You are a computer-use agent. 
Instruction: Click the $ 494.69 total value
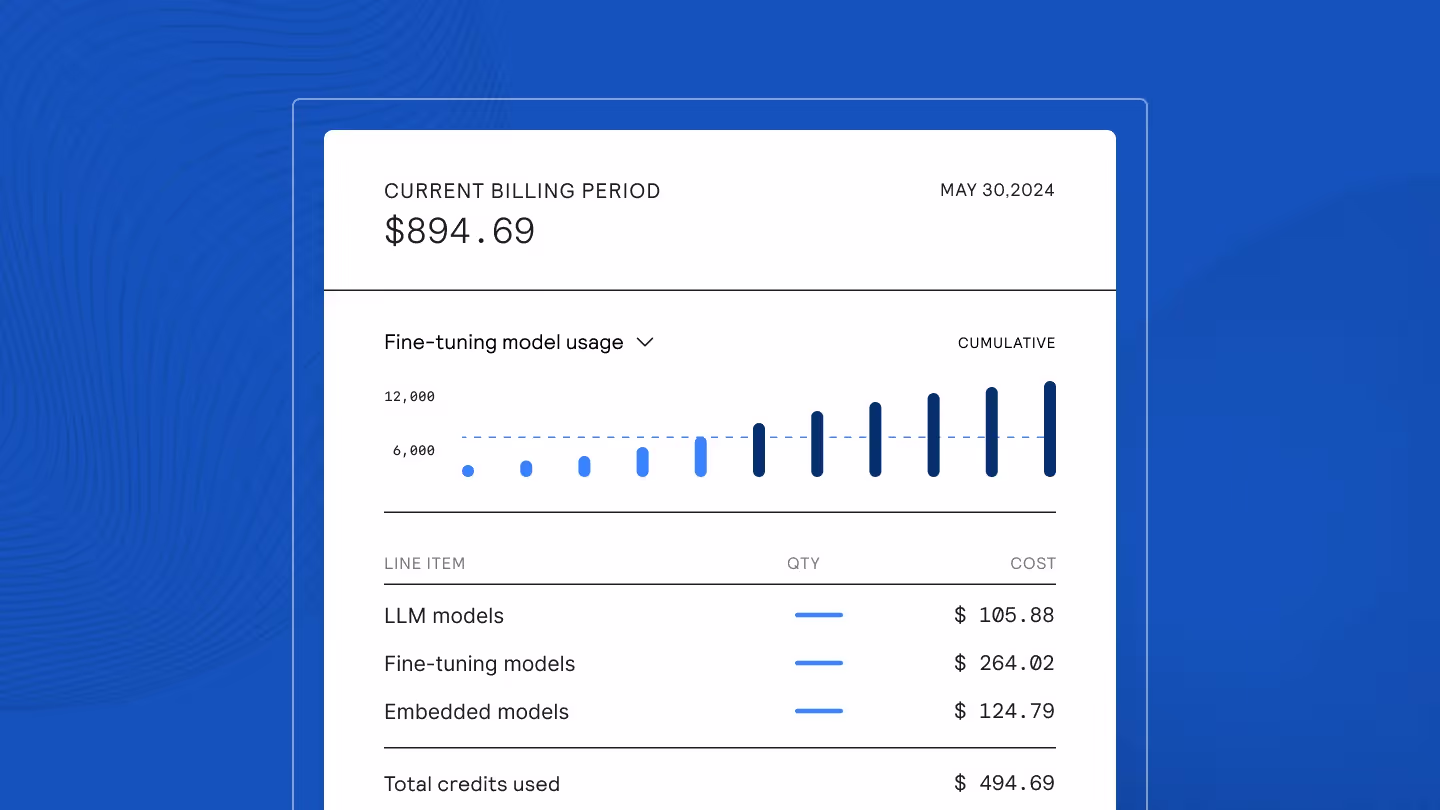tap(1004, 783)
